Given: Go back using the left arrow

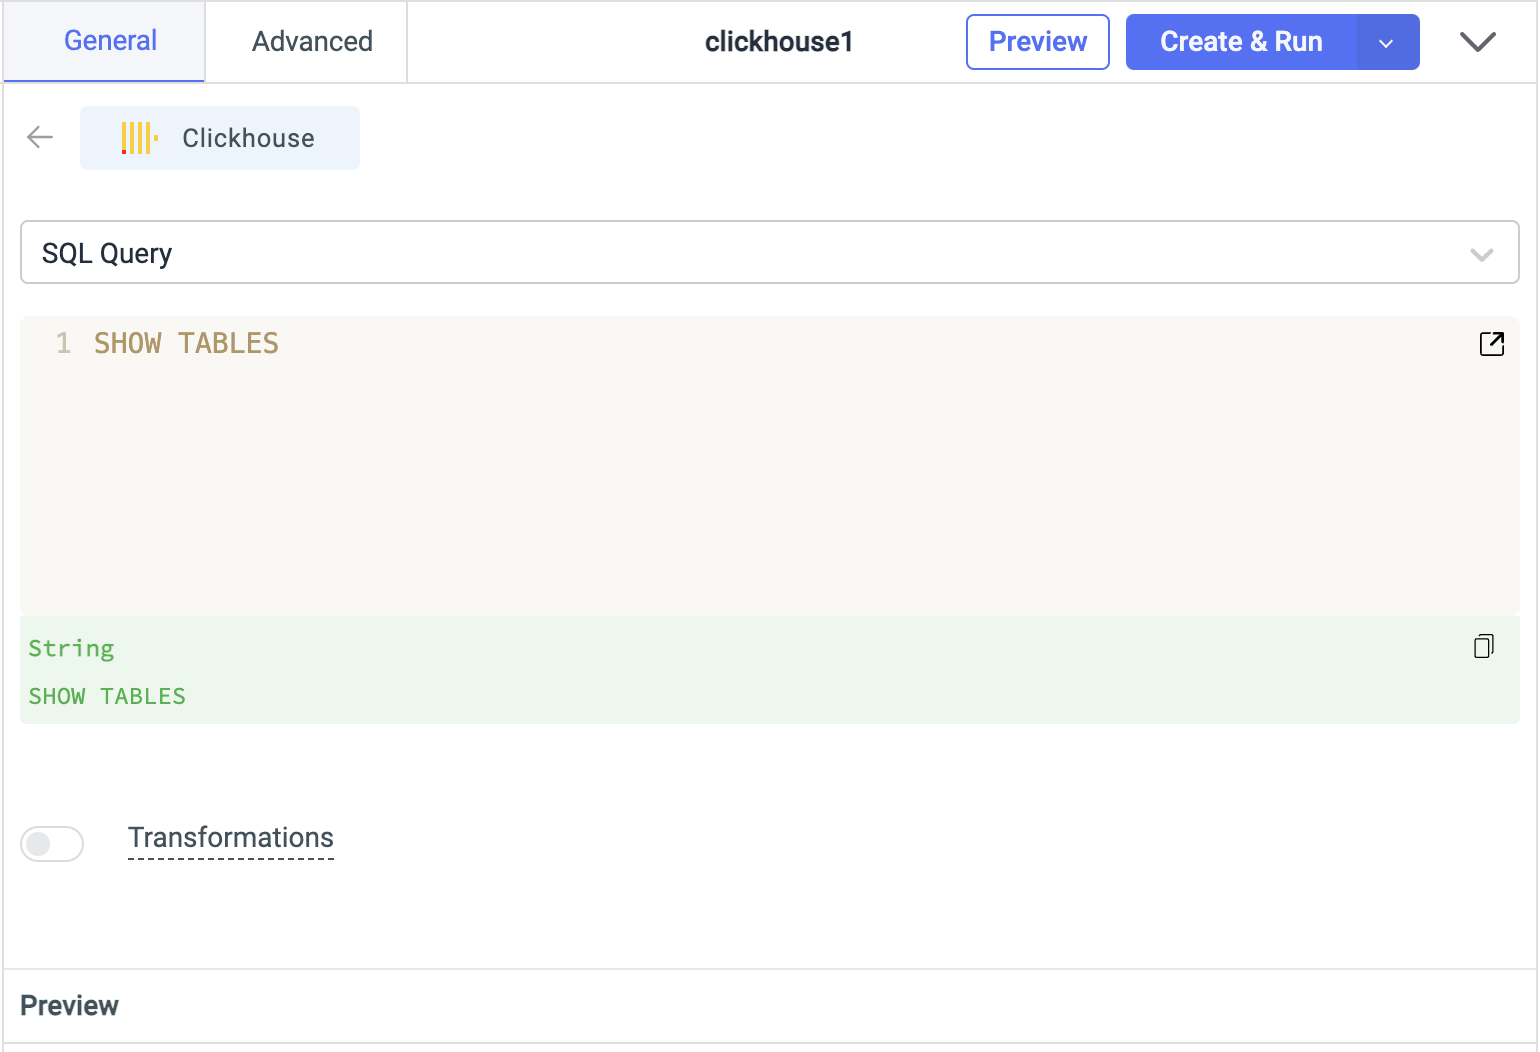Looking at the screenshot, I should pyautogui.click(x=40, y=137).
